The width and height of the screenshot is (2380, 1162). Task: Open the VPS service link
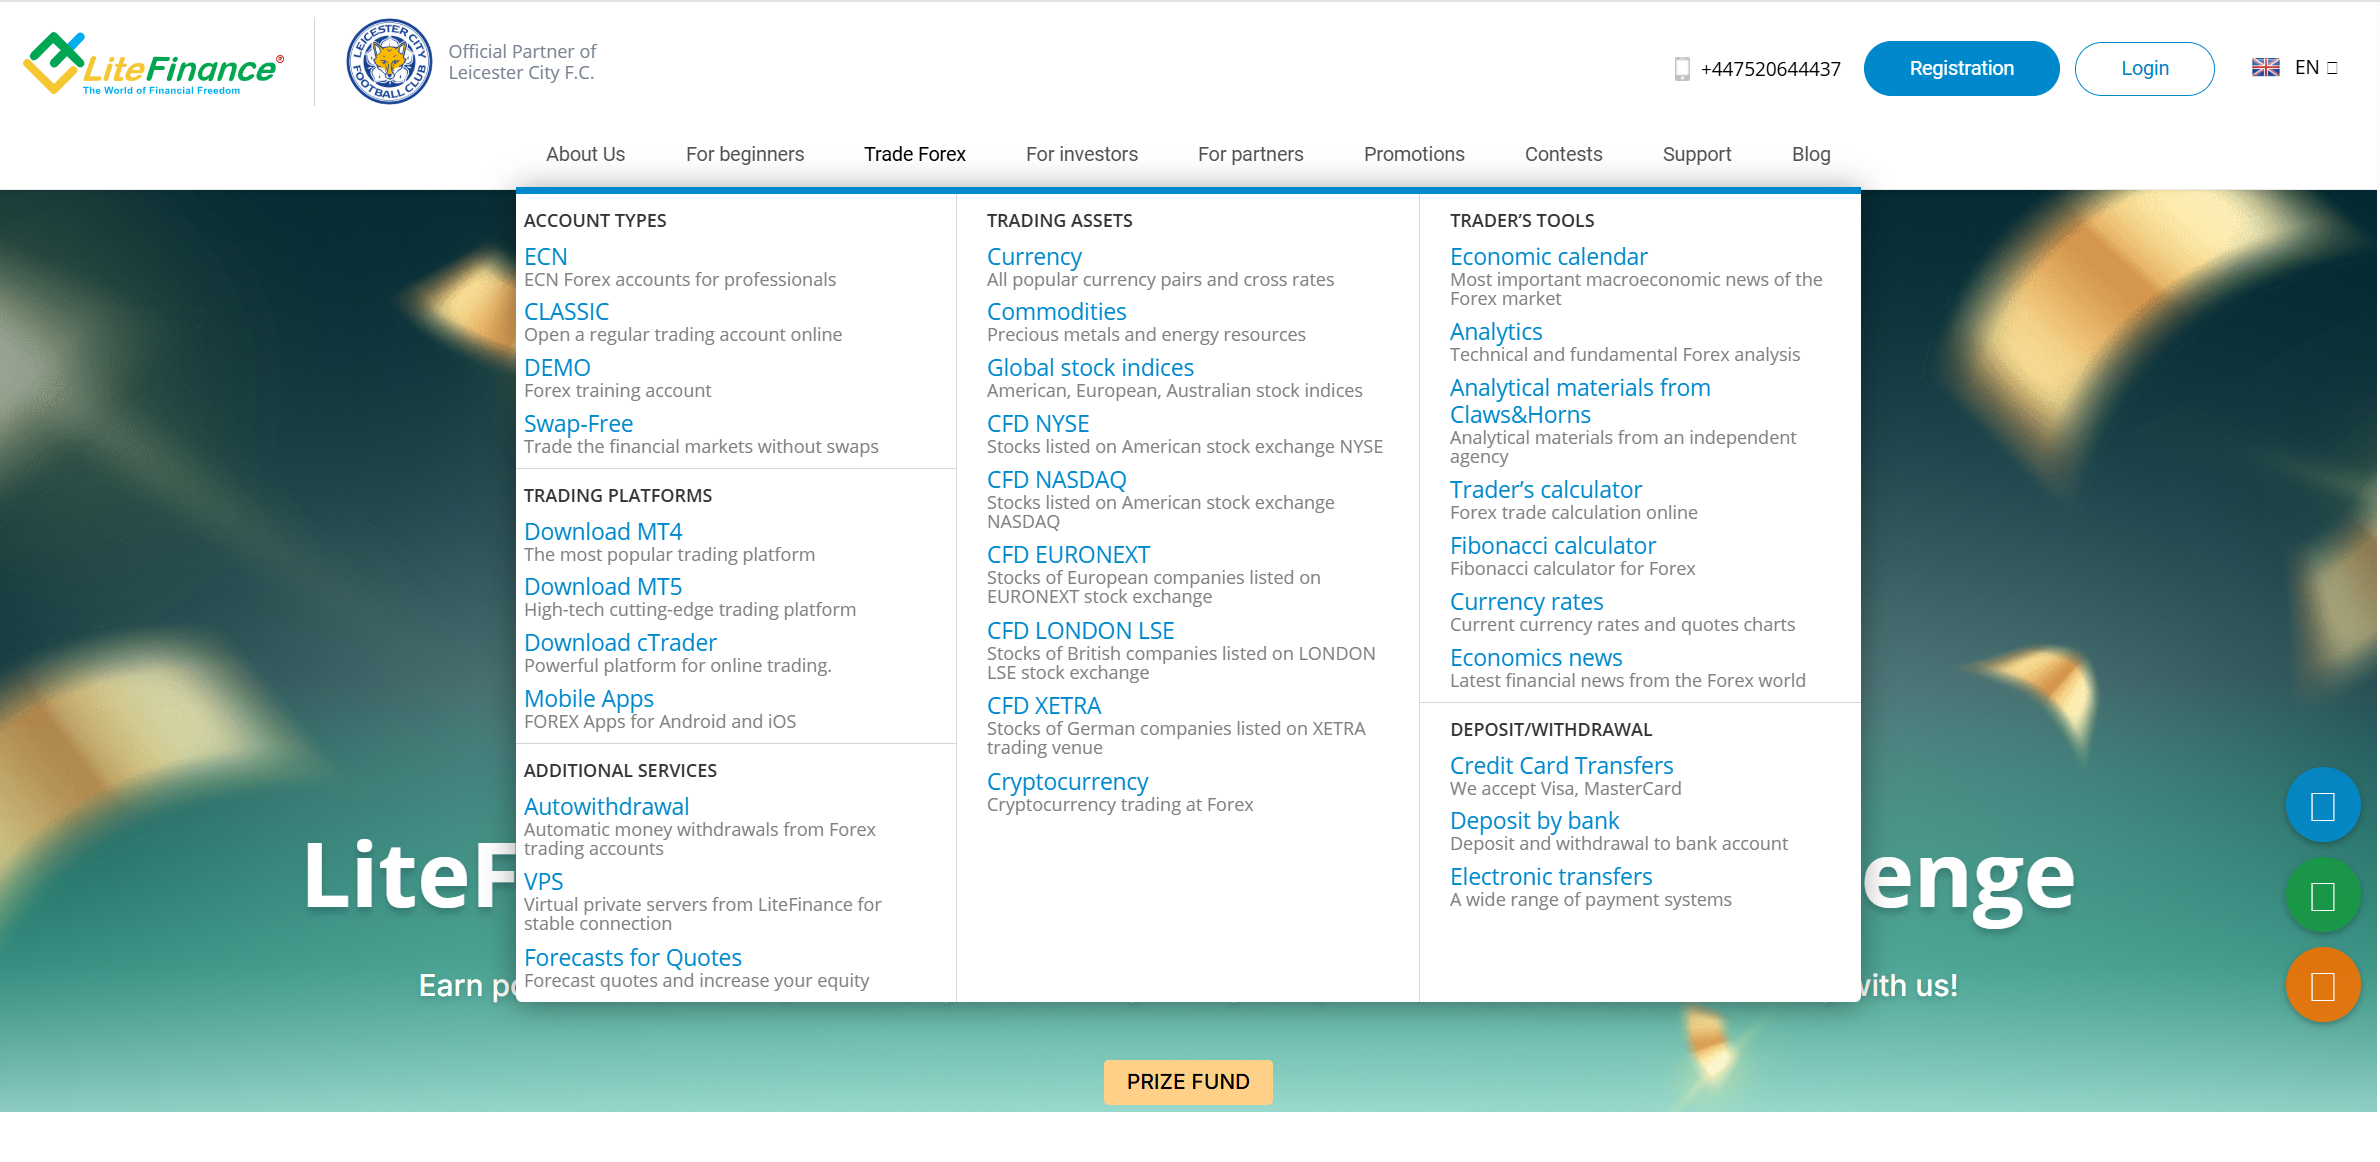543,882
